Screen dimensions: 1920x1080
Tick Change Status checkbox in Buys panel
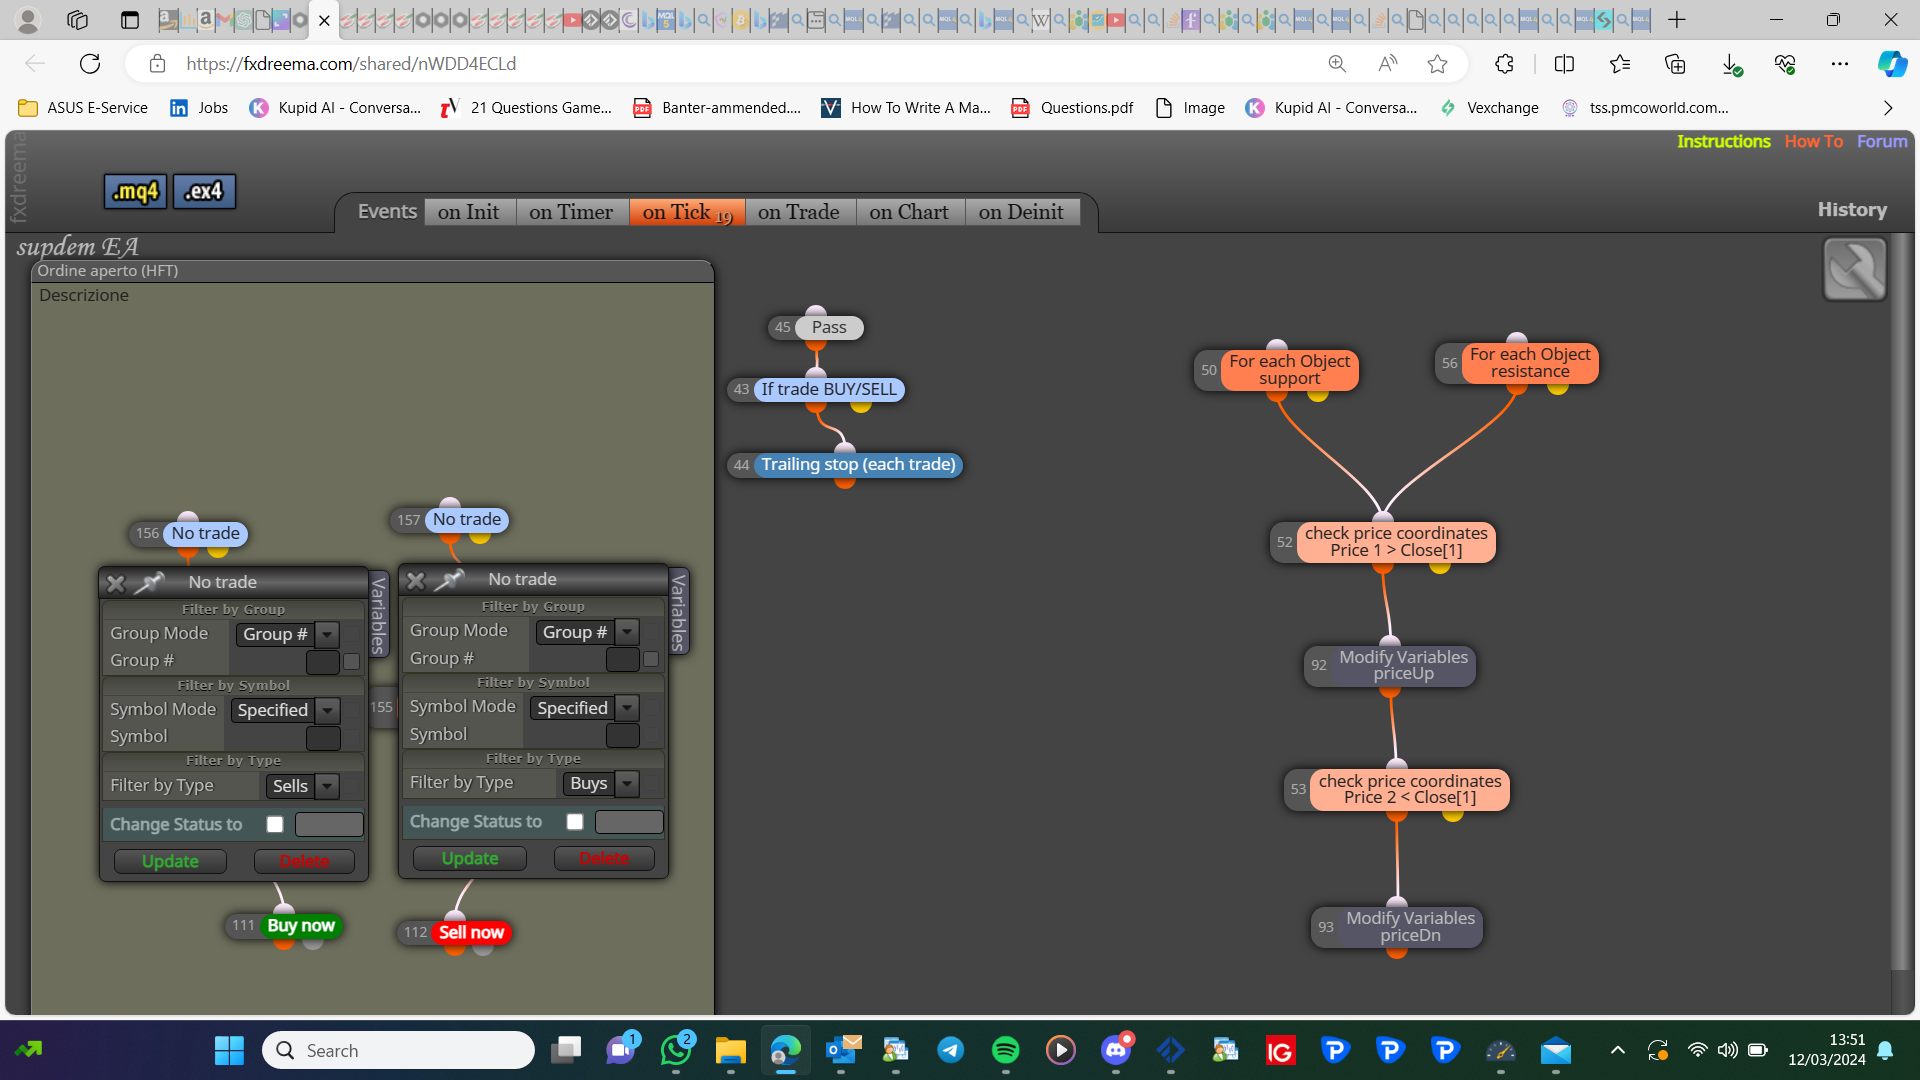(x=575, y=822)
